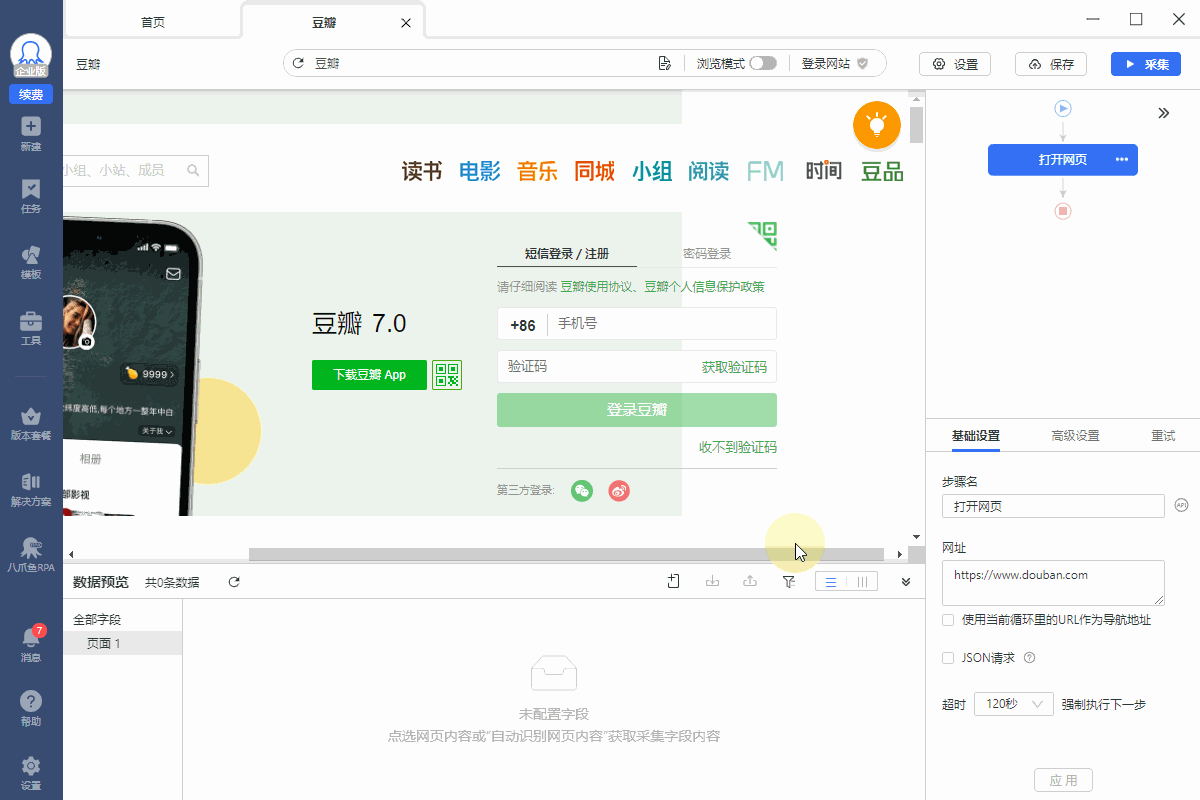Select 密码登录 tab on page

click(x=707, y=254)
